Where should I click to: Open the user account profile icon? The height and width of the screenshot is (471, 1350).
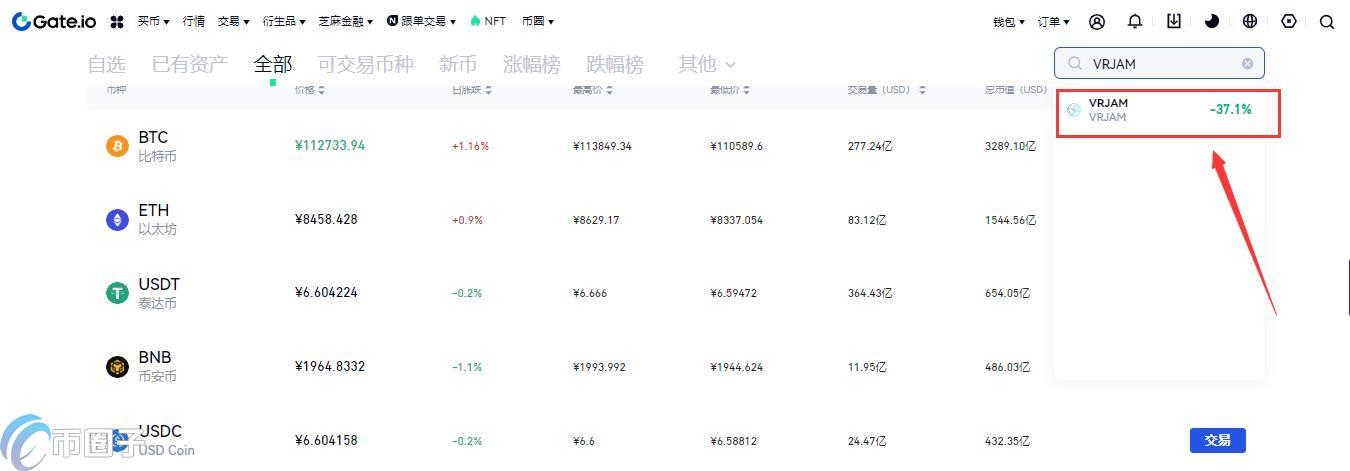tap(1097, 21)
